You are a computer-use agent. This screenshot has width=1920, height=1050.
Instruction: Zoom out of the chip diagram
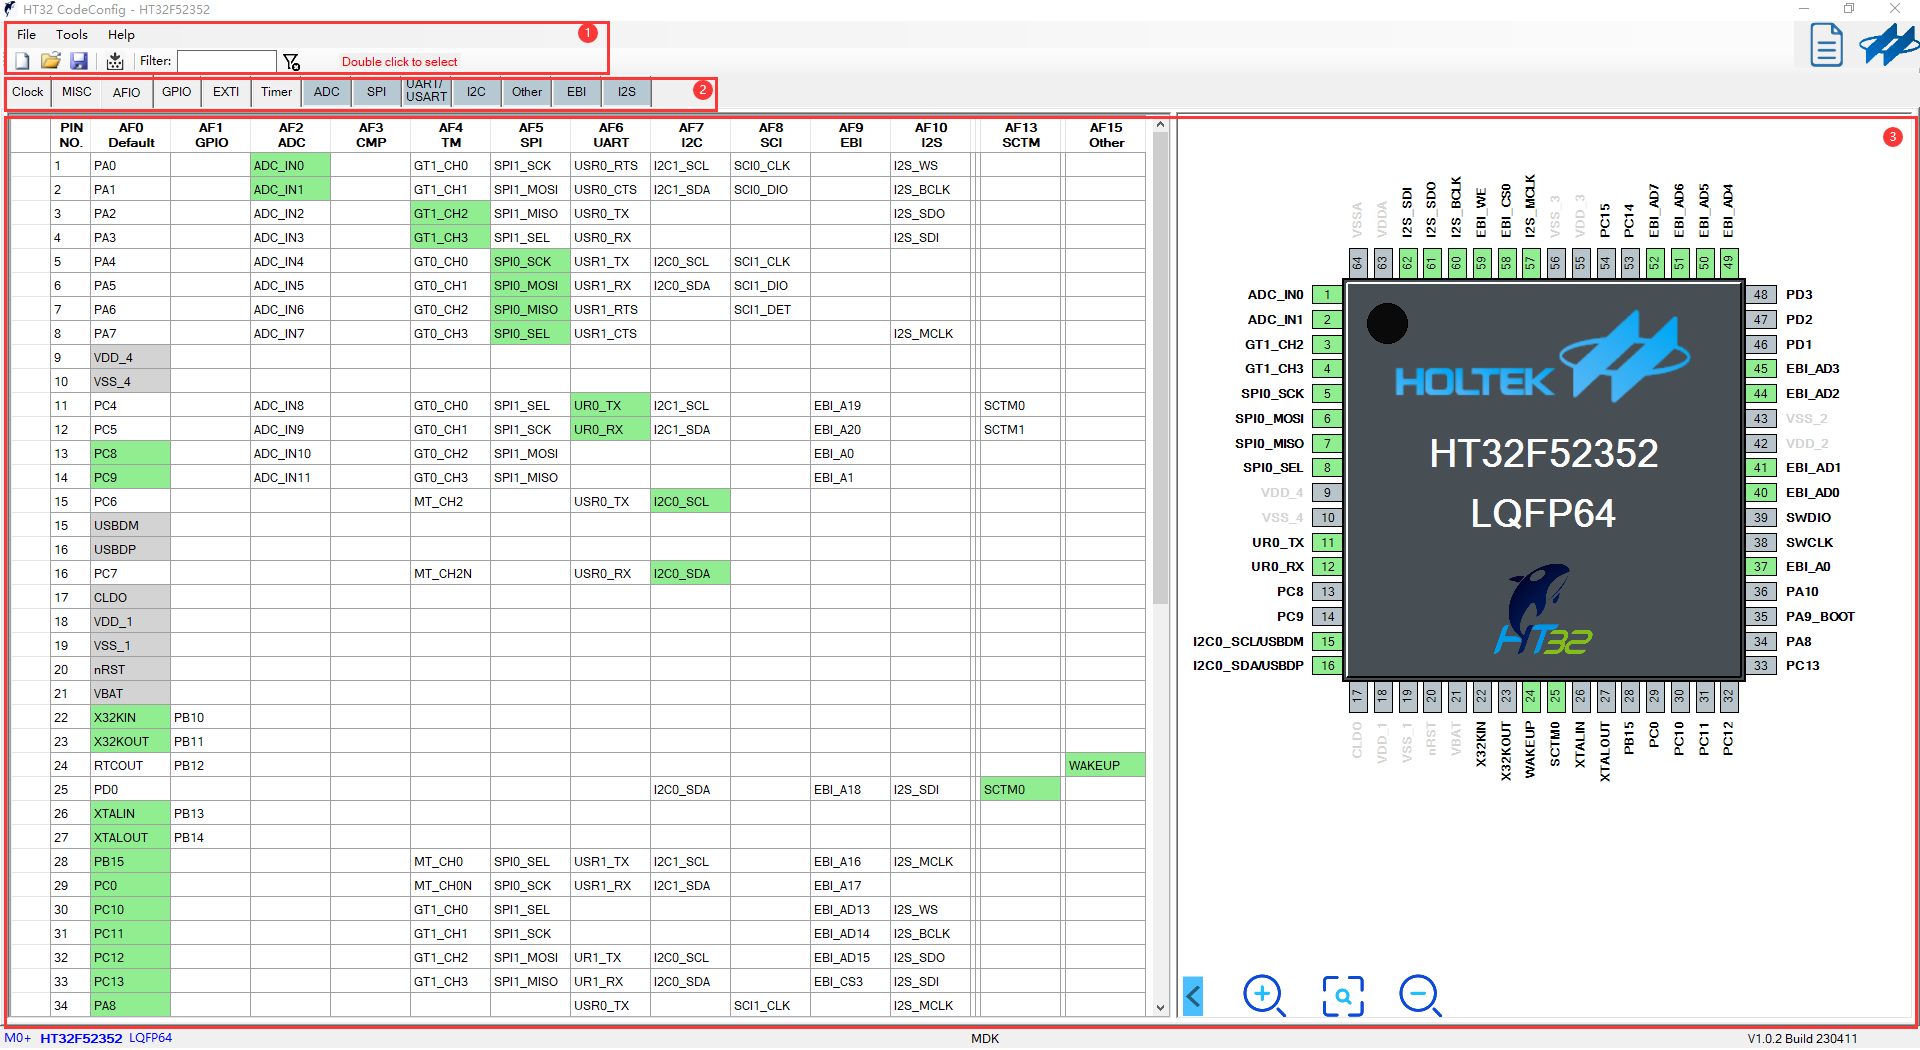click(1419, 995)
